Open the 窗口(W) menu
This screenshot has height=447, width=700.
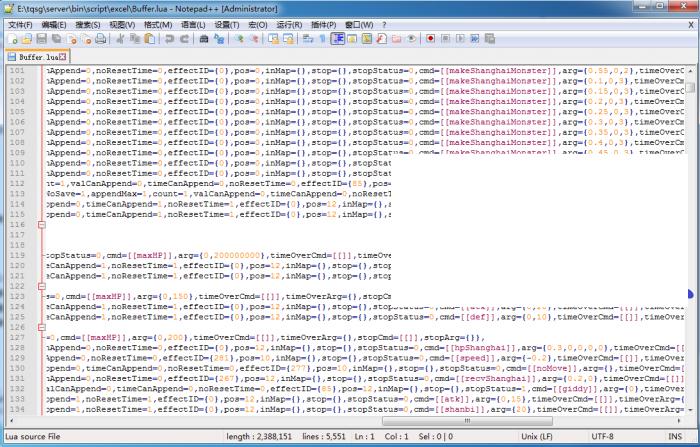[359, 25]
